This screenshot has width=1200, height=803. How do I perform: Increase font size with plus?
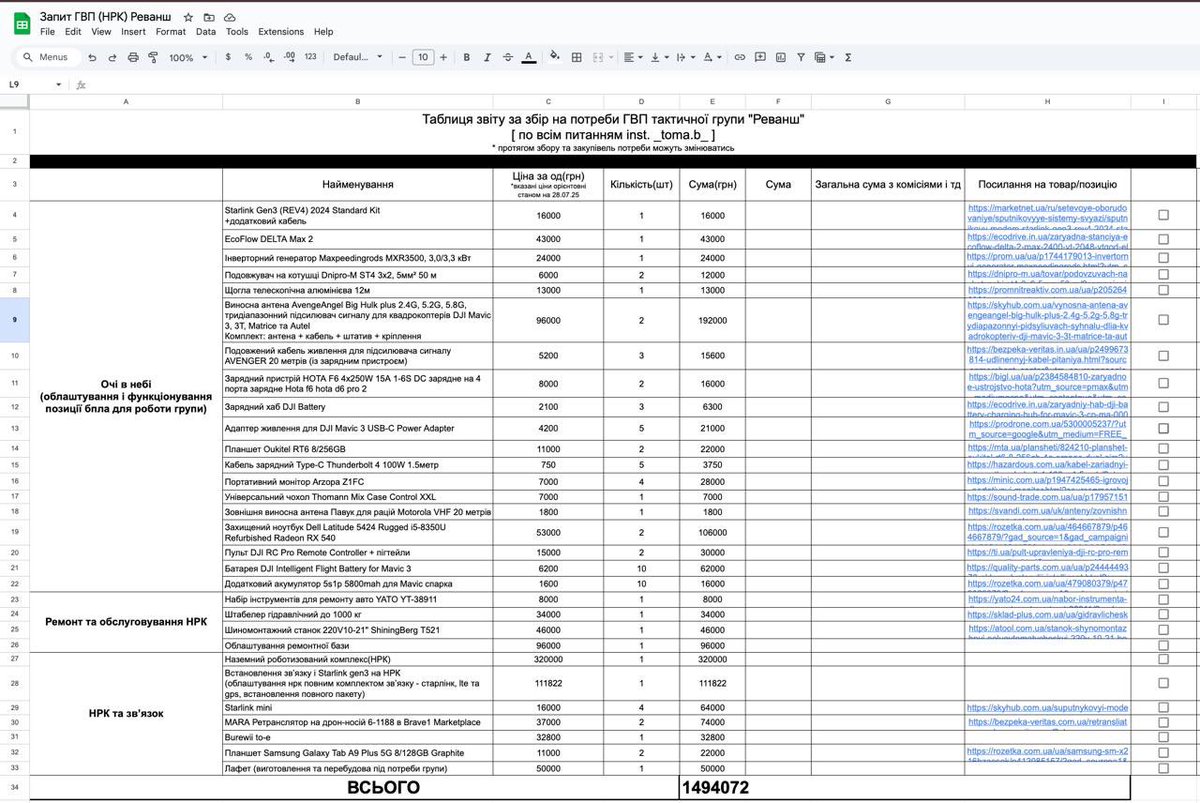pyautogui.click(x=444, y=58)
